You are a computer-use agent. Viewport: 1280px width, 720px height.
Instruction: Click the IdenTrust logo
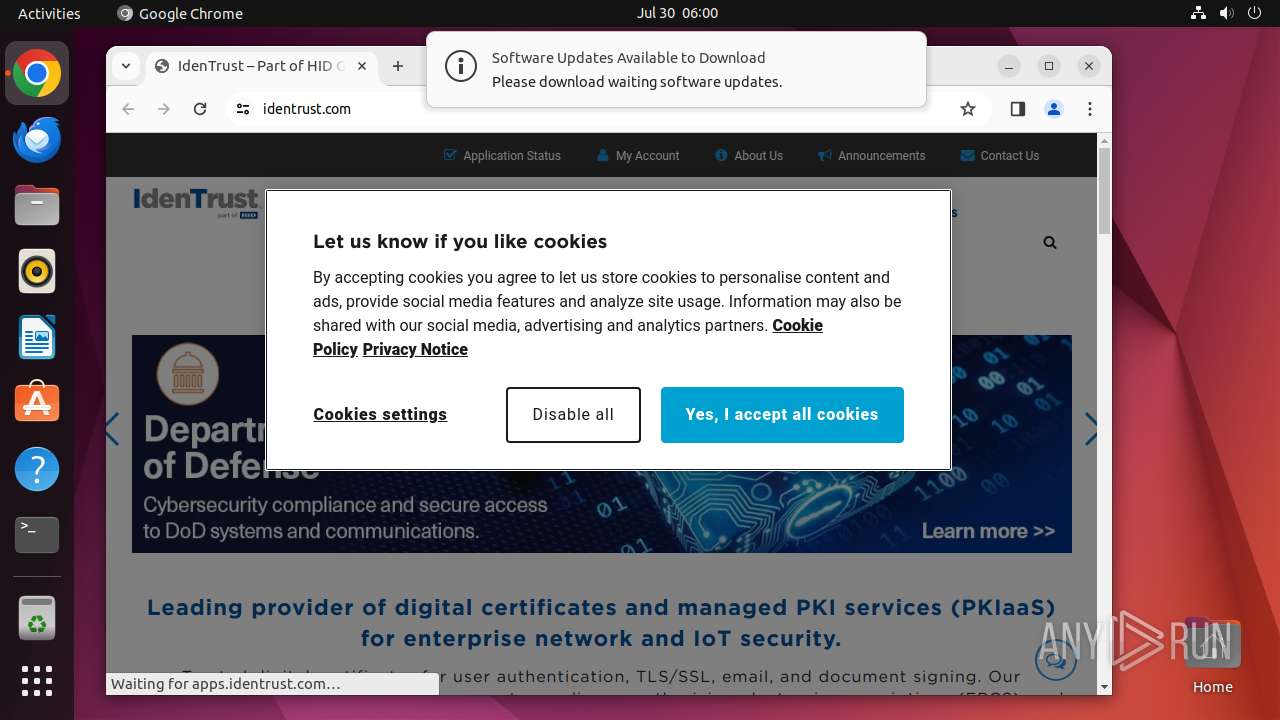(x=196, y=202)
